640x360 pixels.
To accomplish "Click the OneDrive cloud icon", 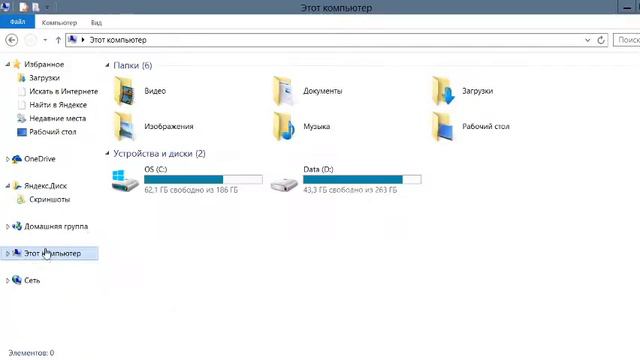I will coord(17,159).
